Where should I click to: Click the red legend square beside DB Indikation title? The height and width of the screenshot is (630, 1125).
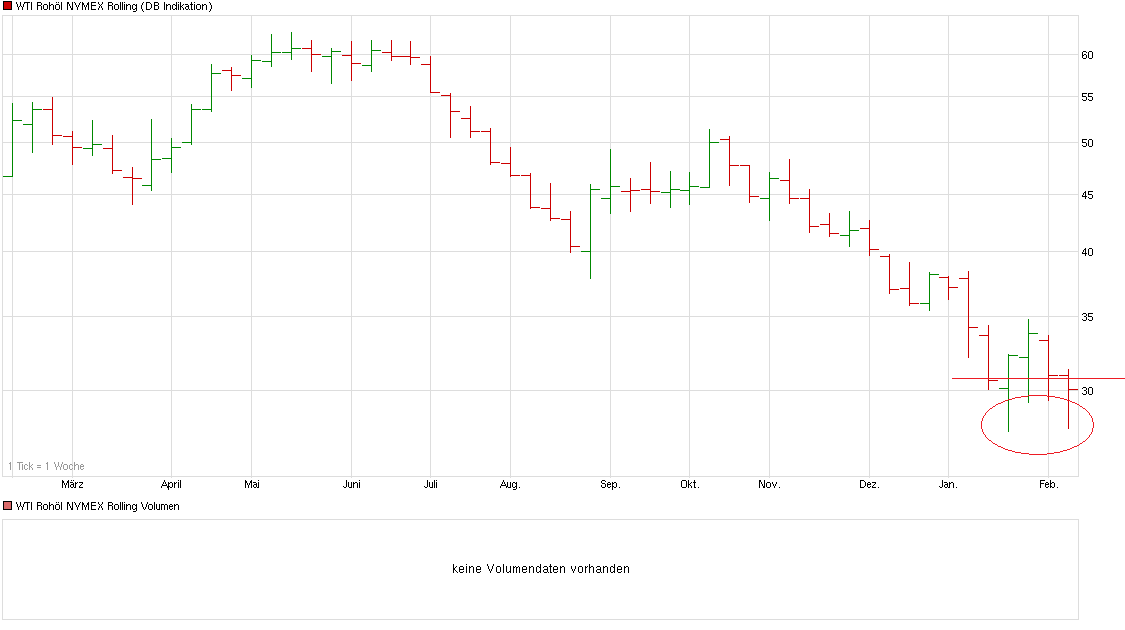tap(8, 6)
